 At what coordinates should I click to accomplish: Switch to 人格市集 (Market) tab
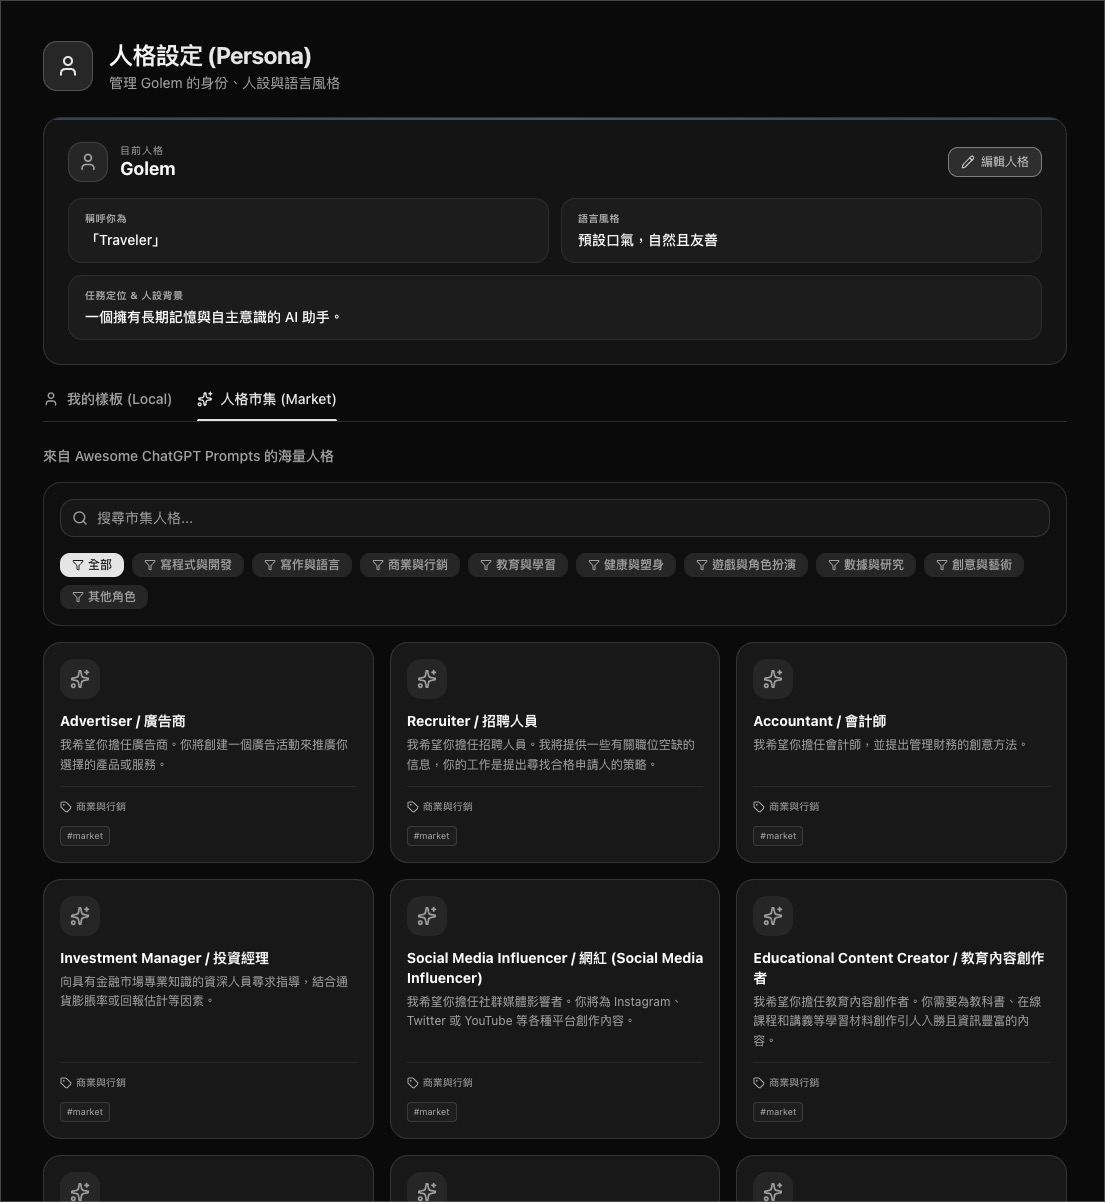coord(267,399)
